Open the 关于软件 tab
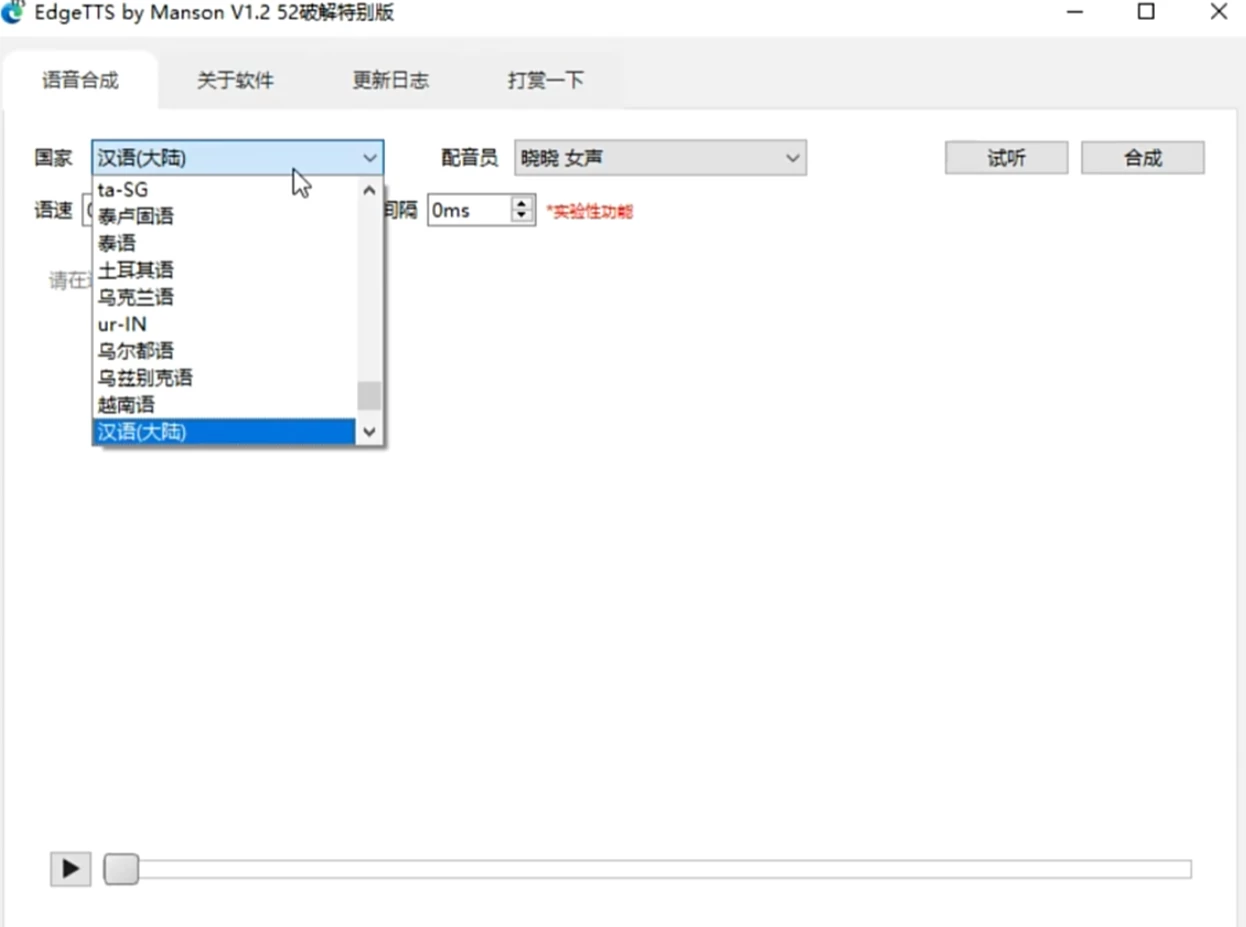Image resolution: width=1246 pixels, height=927 pixels. coord(235,81)
